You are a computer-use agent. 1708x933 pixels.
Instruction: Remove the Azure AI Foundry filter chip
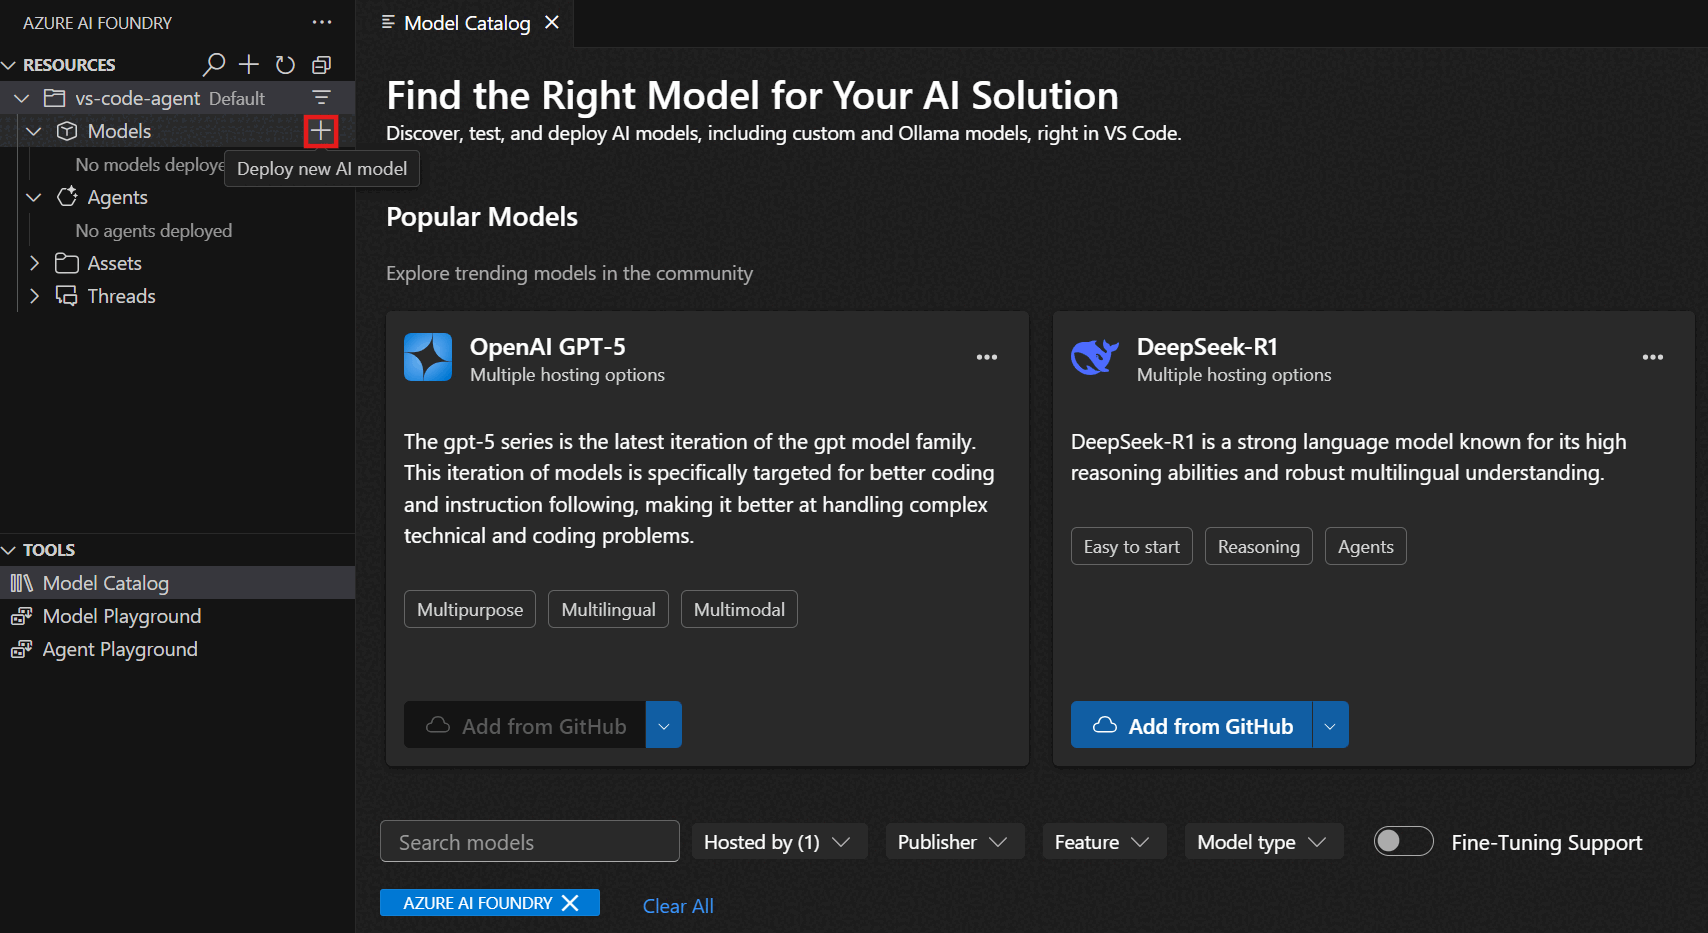tap(571, 902)
